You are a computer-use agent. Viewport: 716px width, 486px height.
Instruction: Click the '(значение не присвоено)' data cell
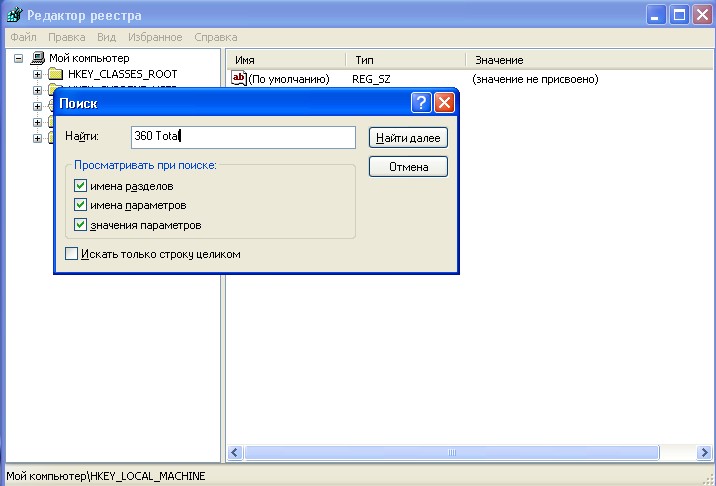pos(535,79)
